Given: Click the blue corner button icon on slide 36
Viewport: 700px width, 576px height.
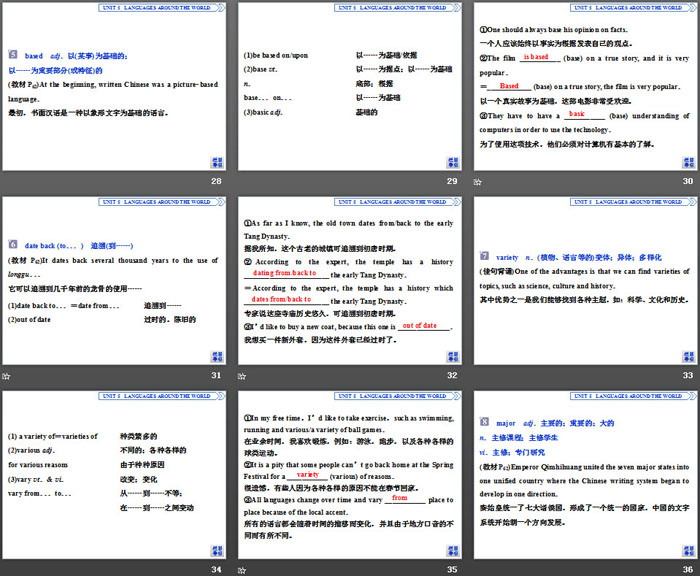Looking at the screenshot, I should [688, 551].
